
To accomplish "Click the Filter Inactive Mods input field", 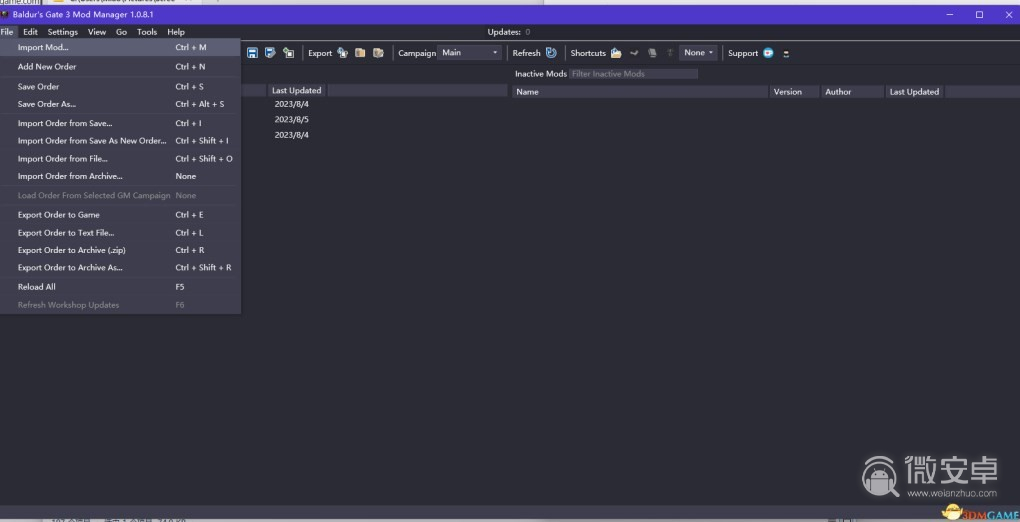I will [633, 74].
